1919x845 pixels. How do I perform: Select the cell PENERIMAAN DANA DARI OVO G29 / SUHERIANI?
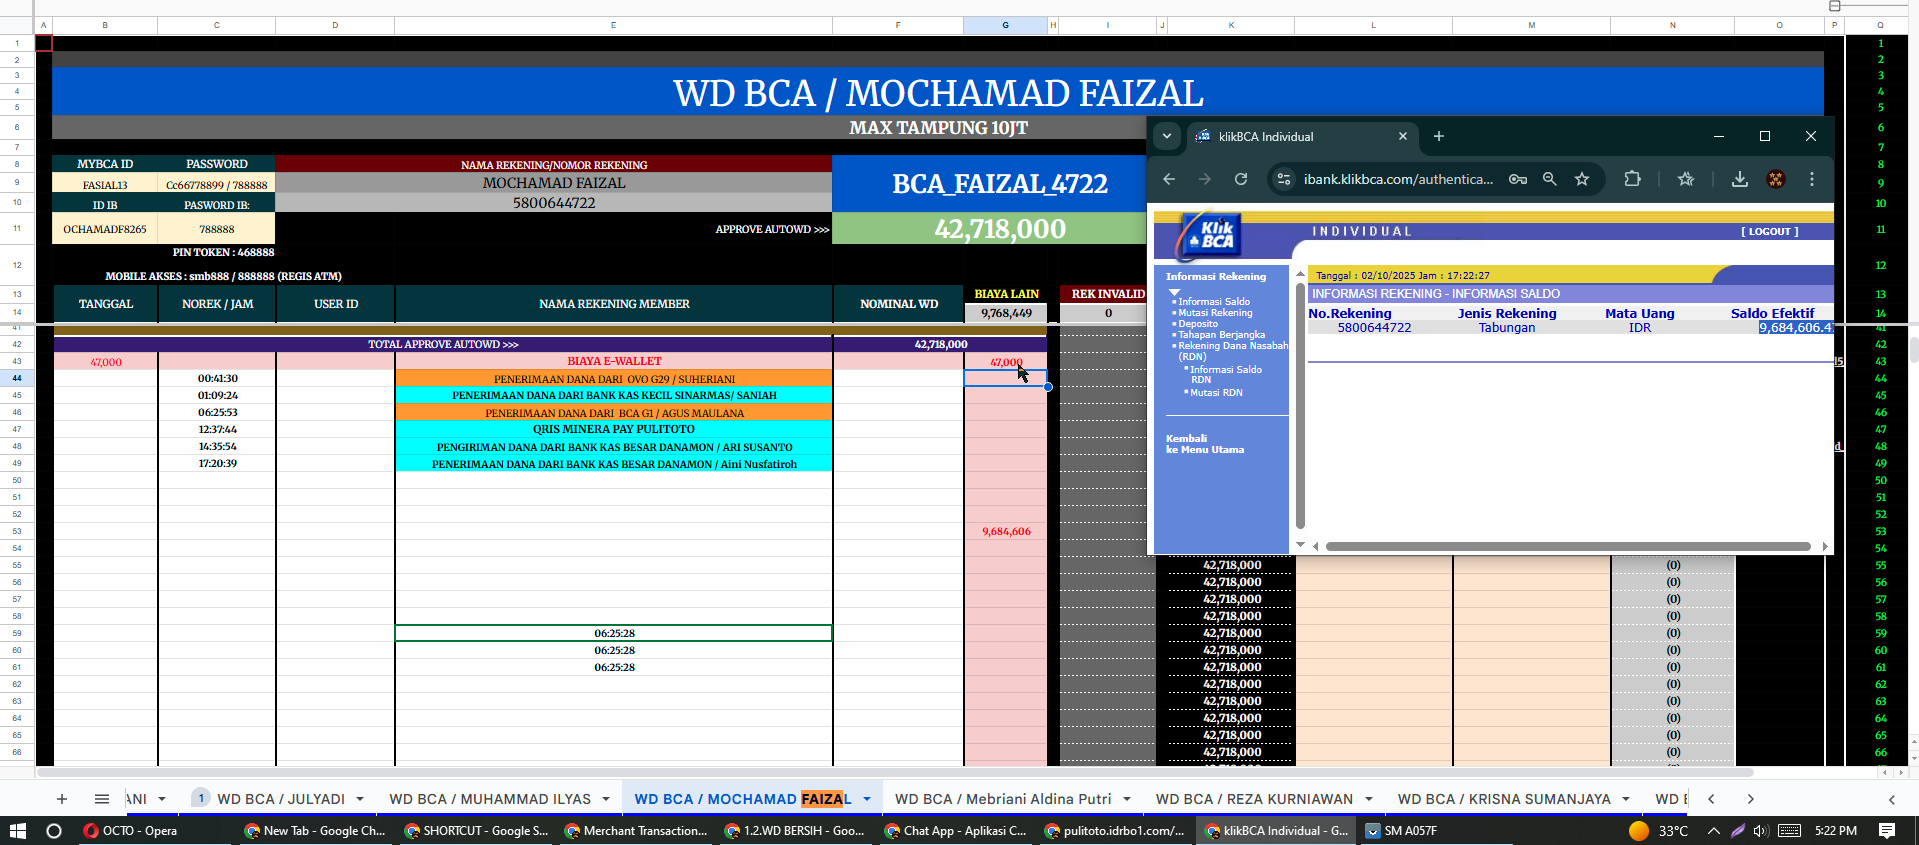[614, 378]
